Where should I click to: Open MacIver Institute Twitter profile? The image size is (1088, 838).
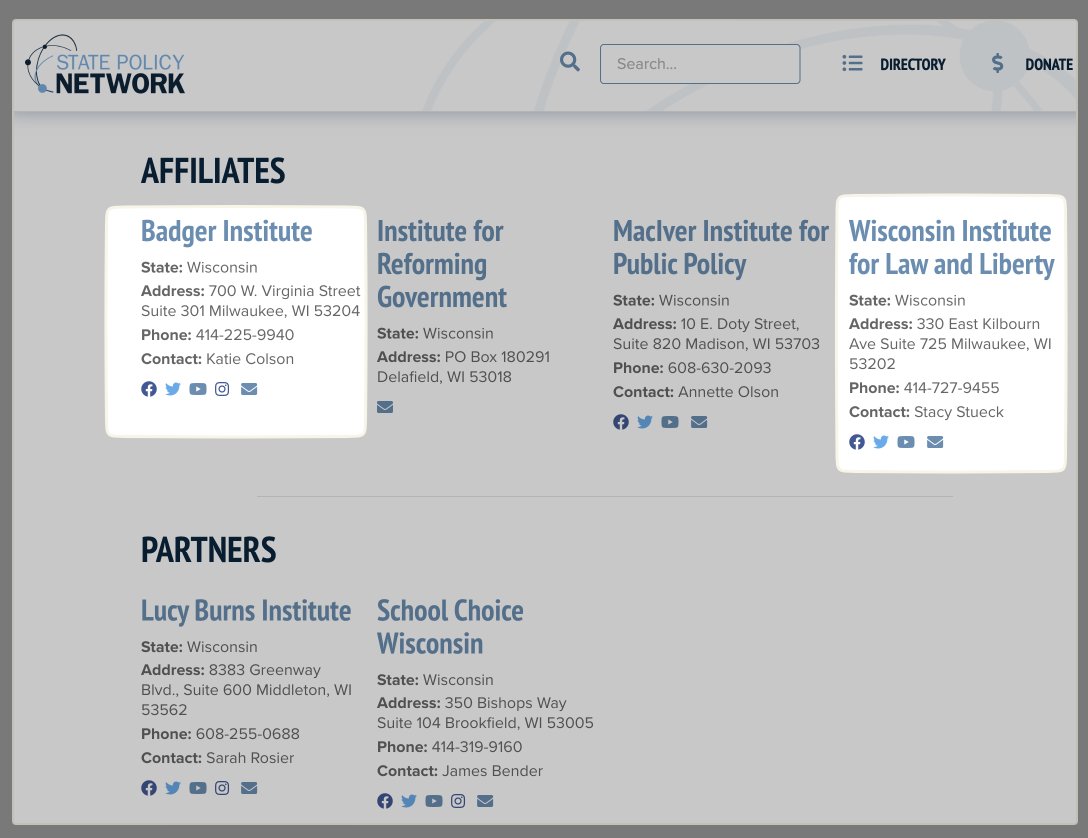[x=645, y=422]
